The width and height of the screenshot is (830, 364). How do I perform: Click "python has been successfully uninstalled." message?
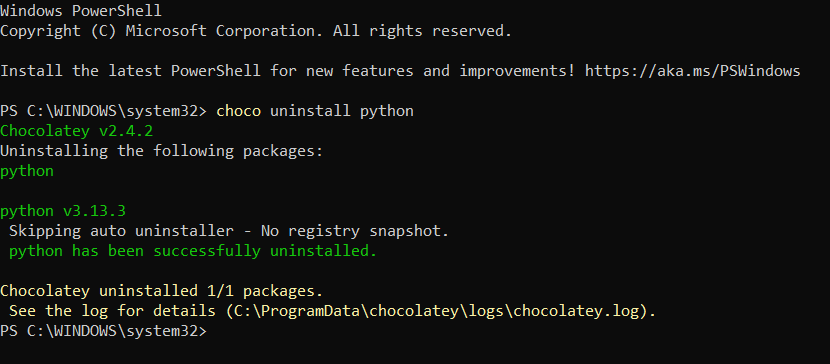tap(193, 251)
